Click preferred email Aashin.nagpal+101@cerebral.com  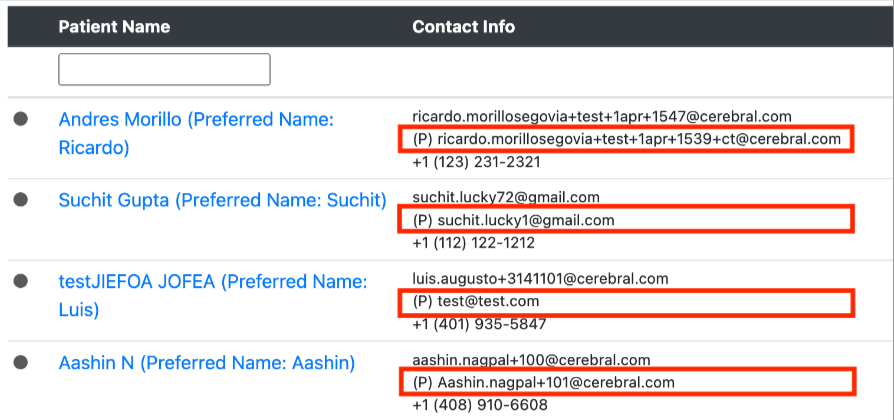point(543,382)
